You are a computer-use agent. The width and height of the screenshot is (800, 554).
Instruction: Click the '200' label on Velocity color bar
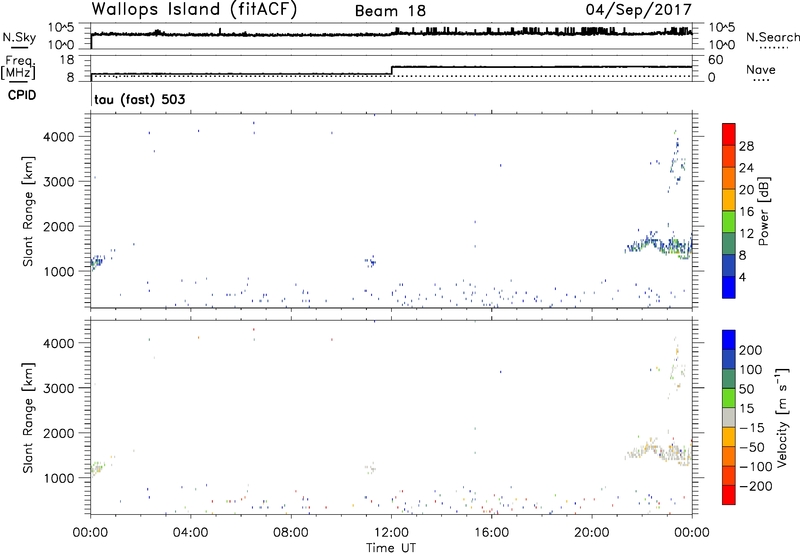751,350
